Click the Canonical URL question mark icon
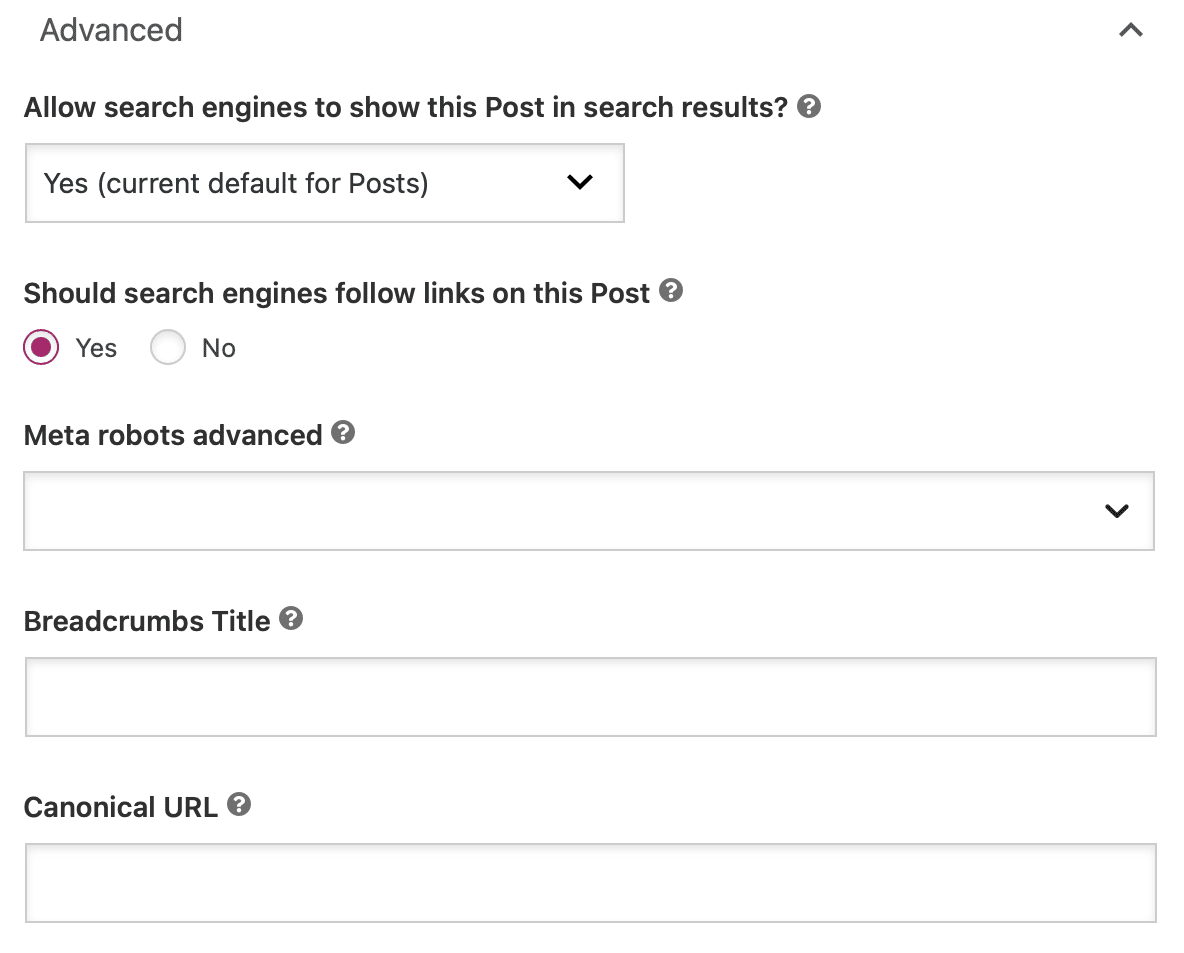1184x953 pixels. tap(238, 805)
